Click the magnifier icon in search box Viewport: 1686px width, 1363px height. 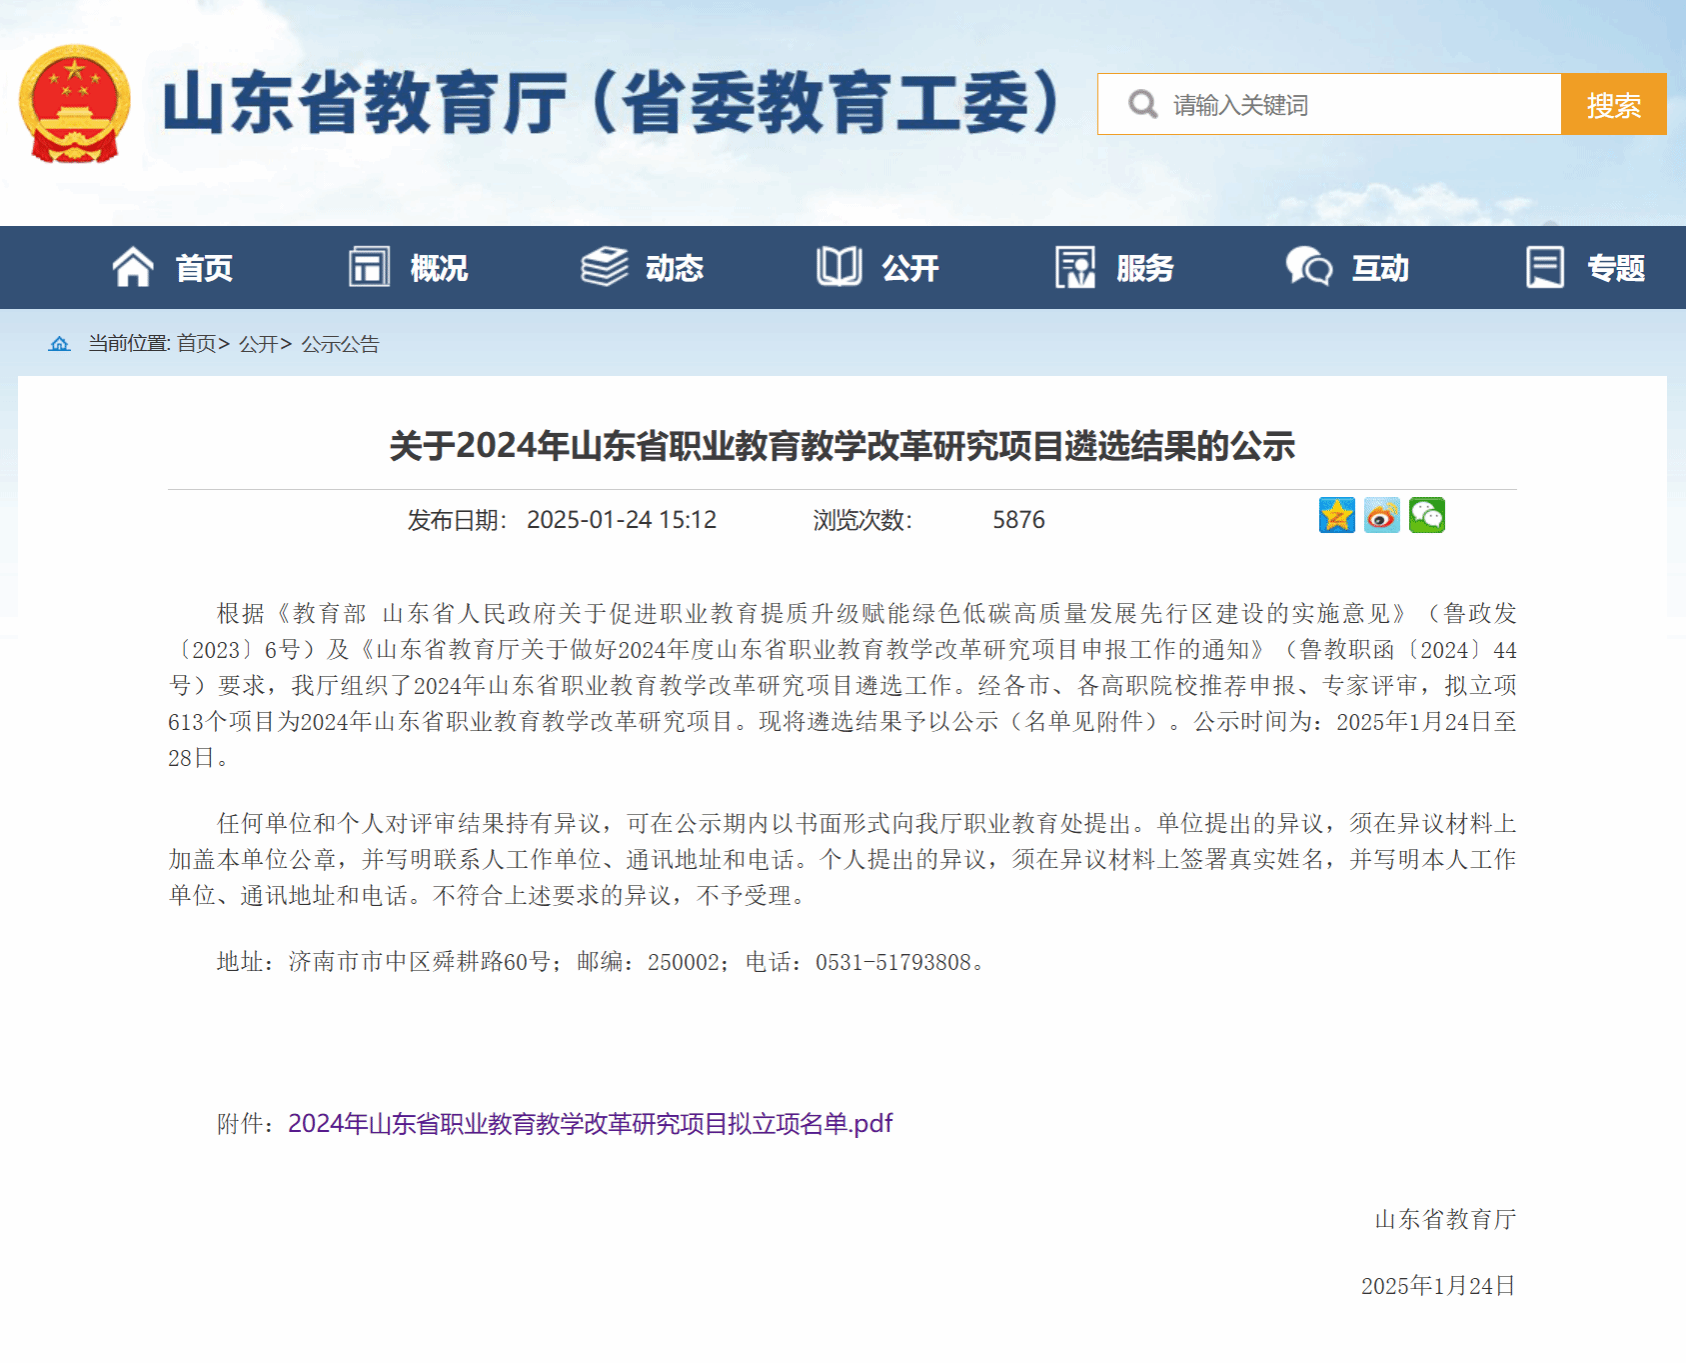click(x=1142, y=104)
